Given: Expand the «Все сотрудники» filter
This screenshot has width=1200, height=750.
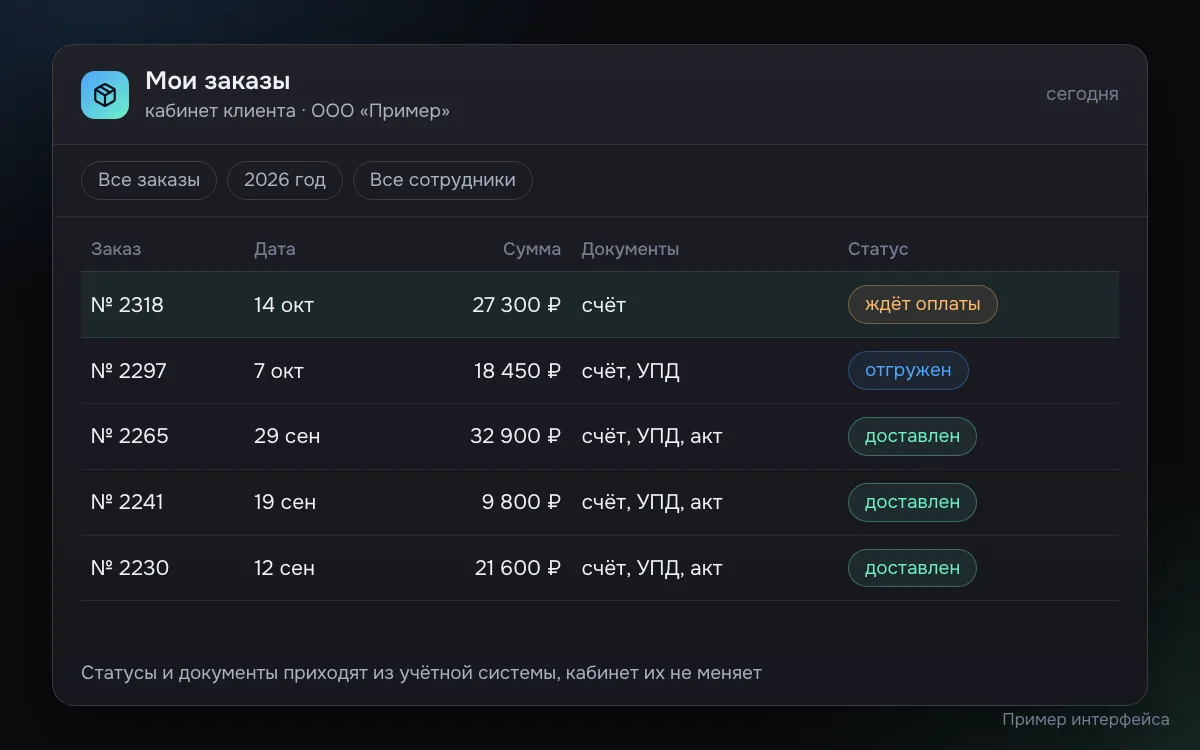Looking at the screenshot, I should pos(443,180).
